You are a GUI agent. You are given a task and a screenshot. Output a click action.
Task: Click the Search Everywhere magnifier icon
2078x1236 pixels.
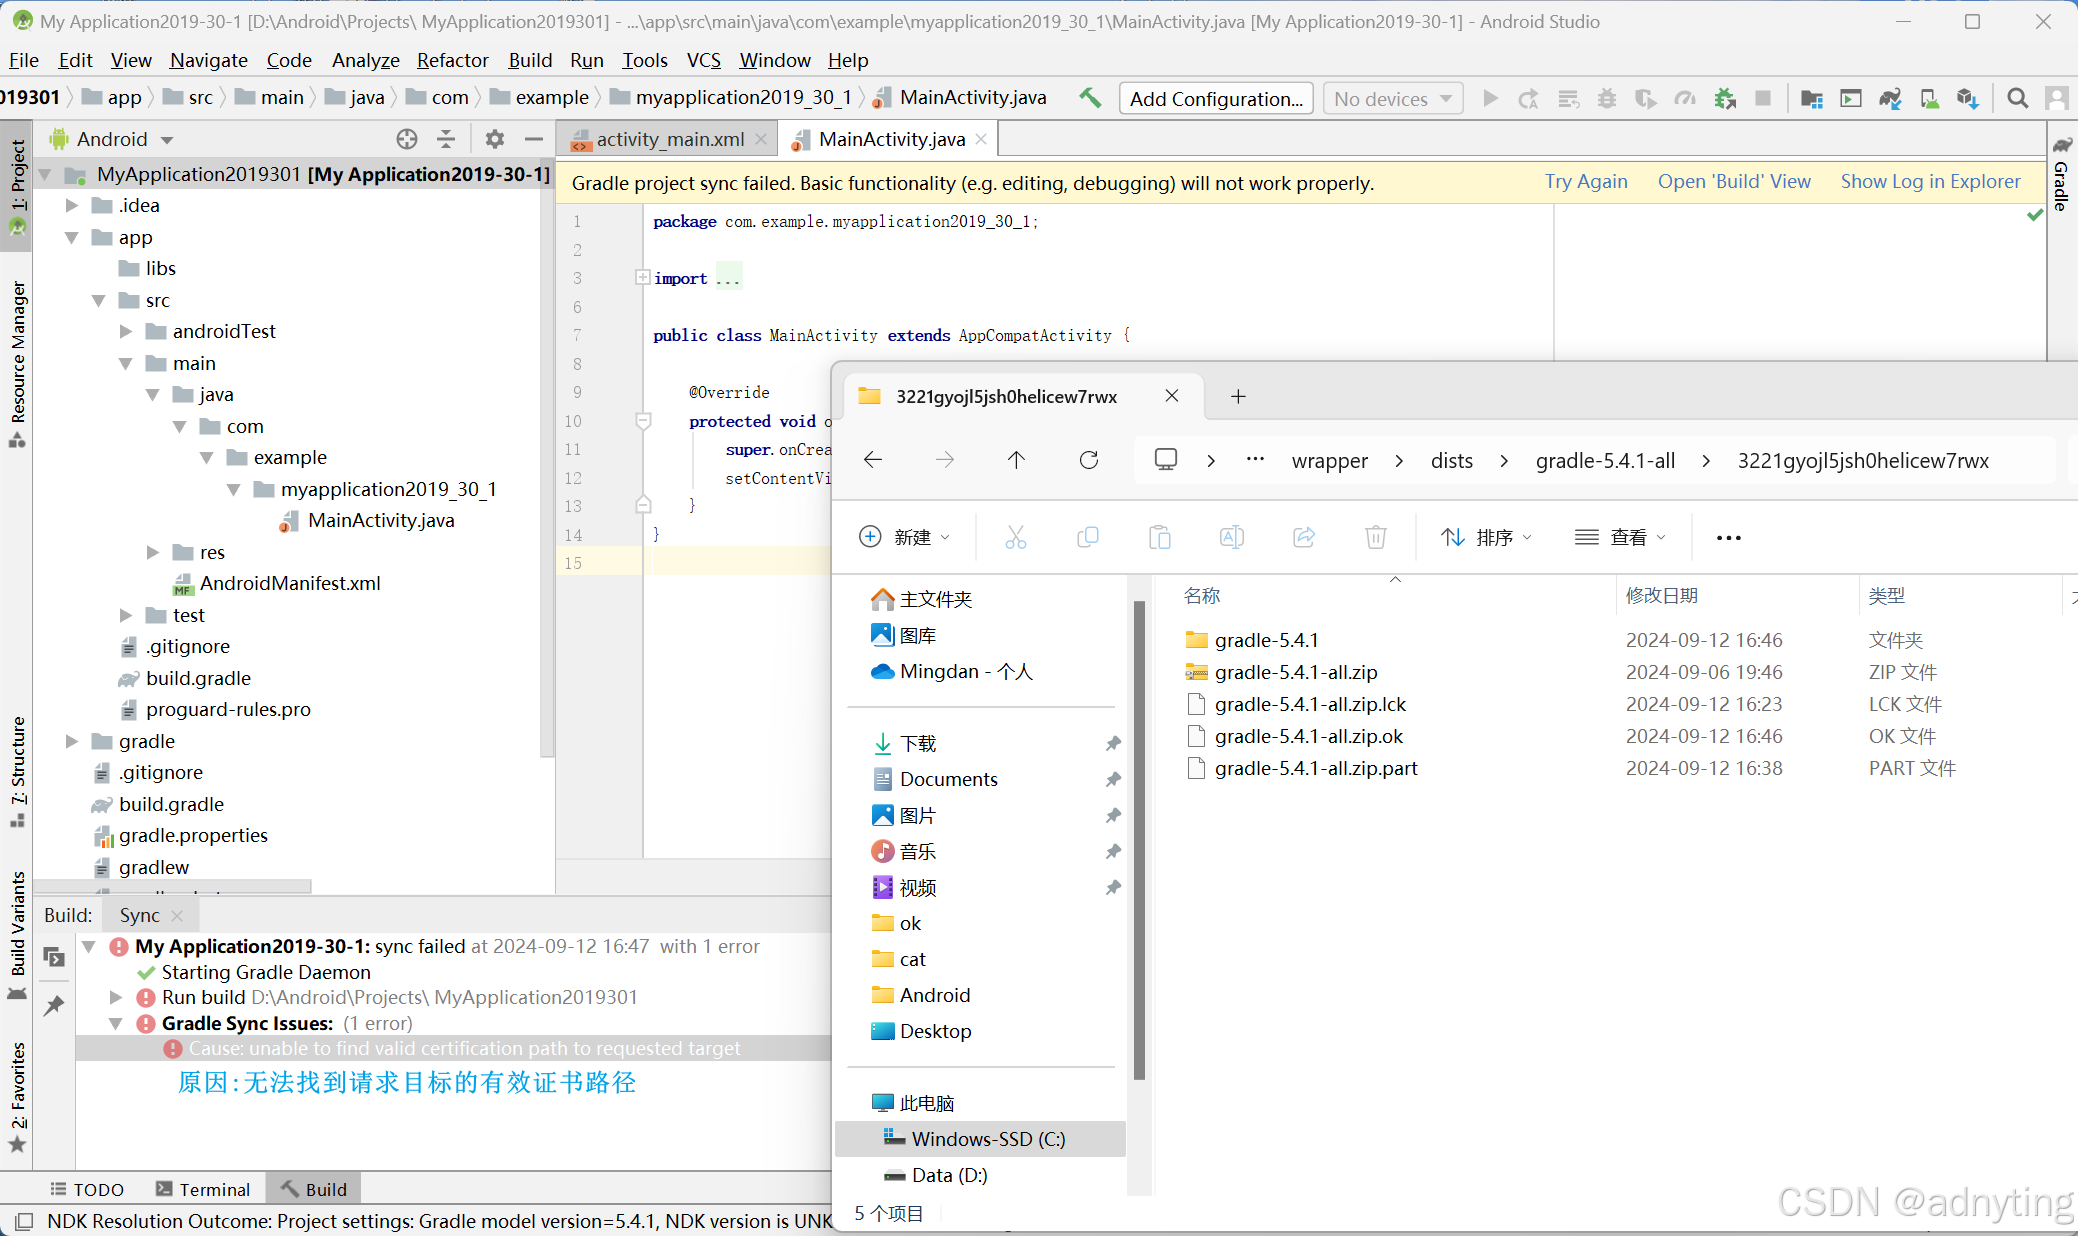click(2017, 98)
